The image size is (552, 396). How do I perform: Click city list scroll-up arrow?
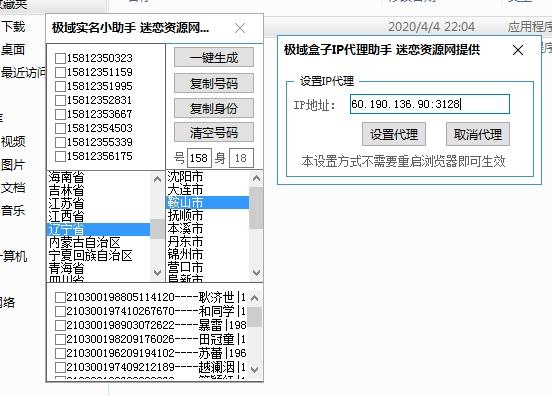point(256,178)
